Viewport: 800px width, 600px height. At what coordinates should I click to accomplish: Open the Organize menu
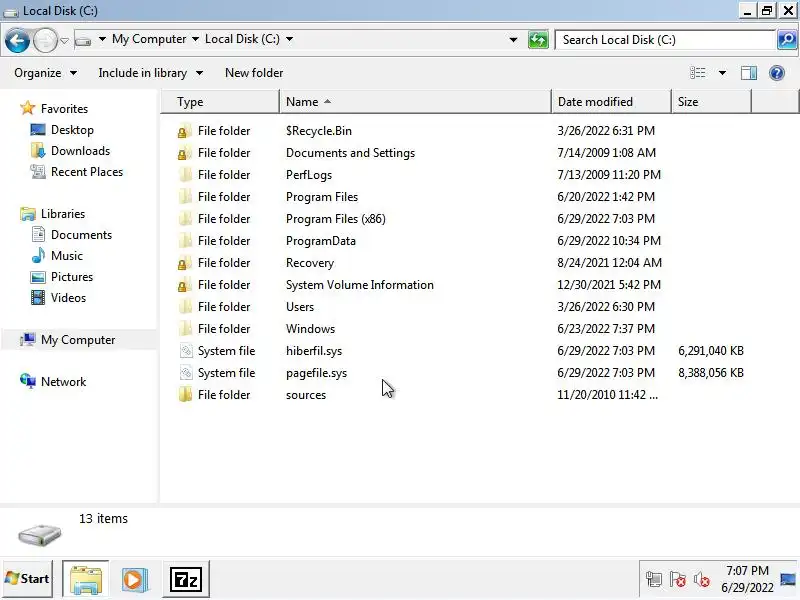(45, 73)
